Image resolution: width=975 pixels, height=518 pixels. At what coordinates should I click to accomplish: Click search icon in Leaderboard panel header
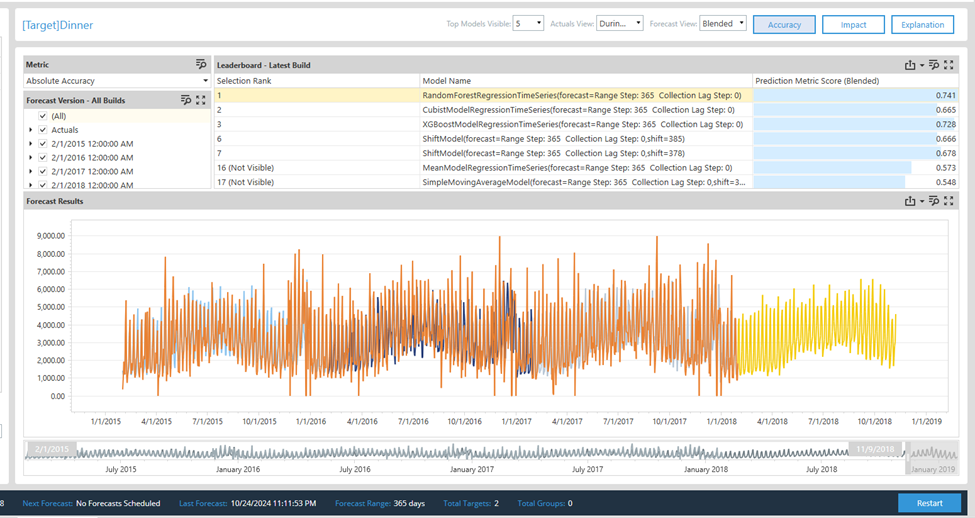click(x=934, y=65)
